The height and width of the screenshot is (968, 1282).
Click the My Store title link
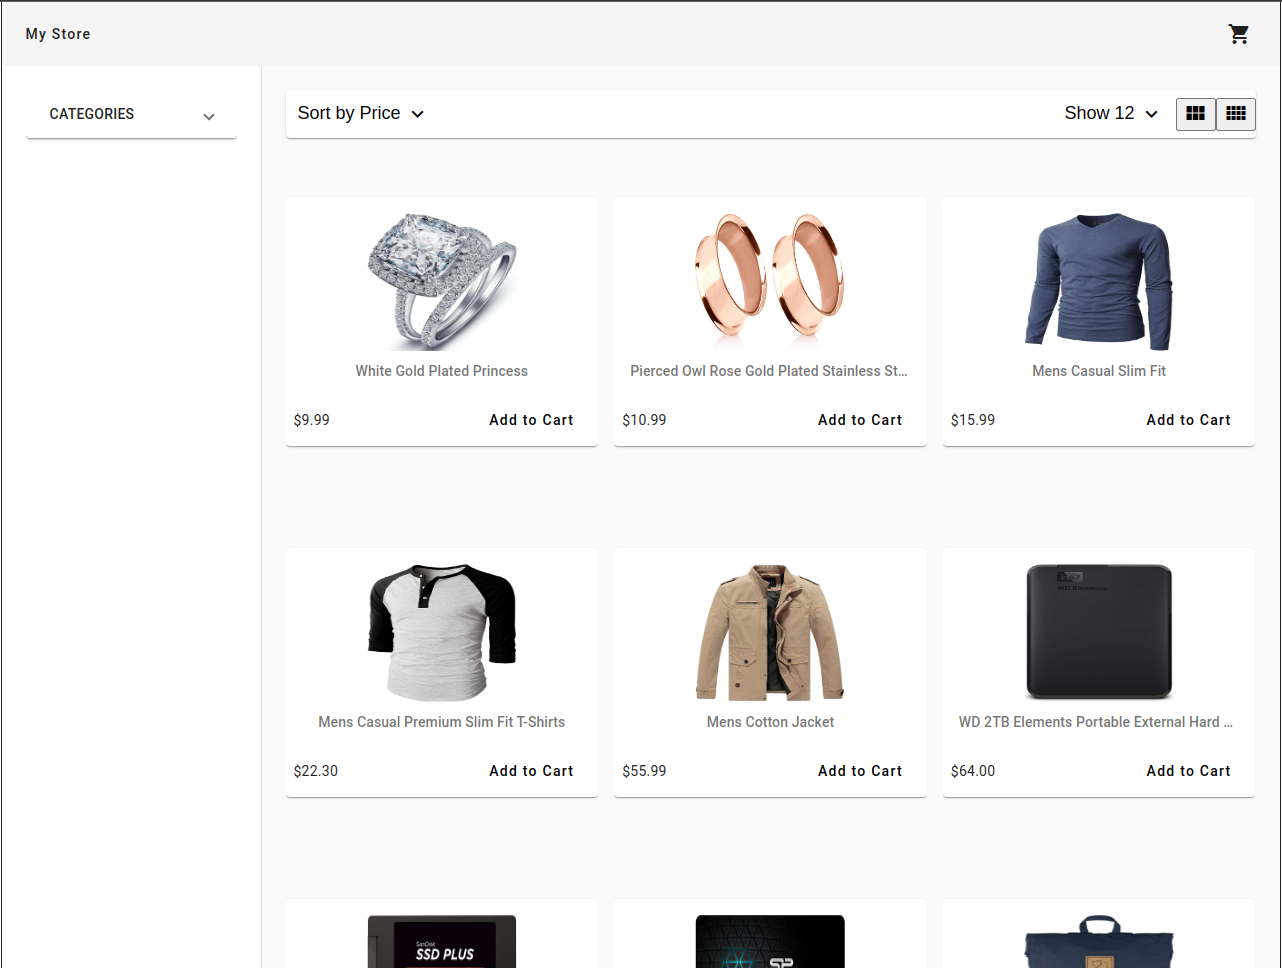[x=58, y=34]
